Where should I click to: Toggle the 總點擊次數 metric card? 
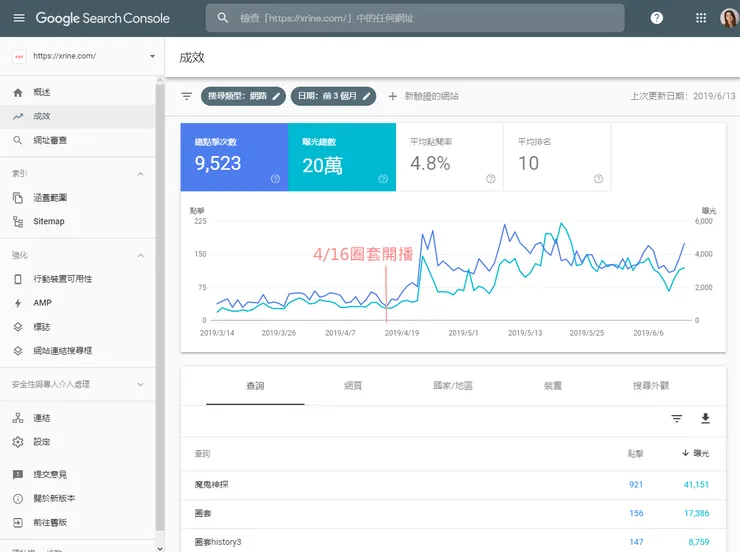(234, 157)
